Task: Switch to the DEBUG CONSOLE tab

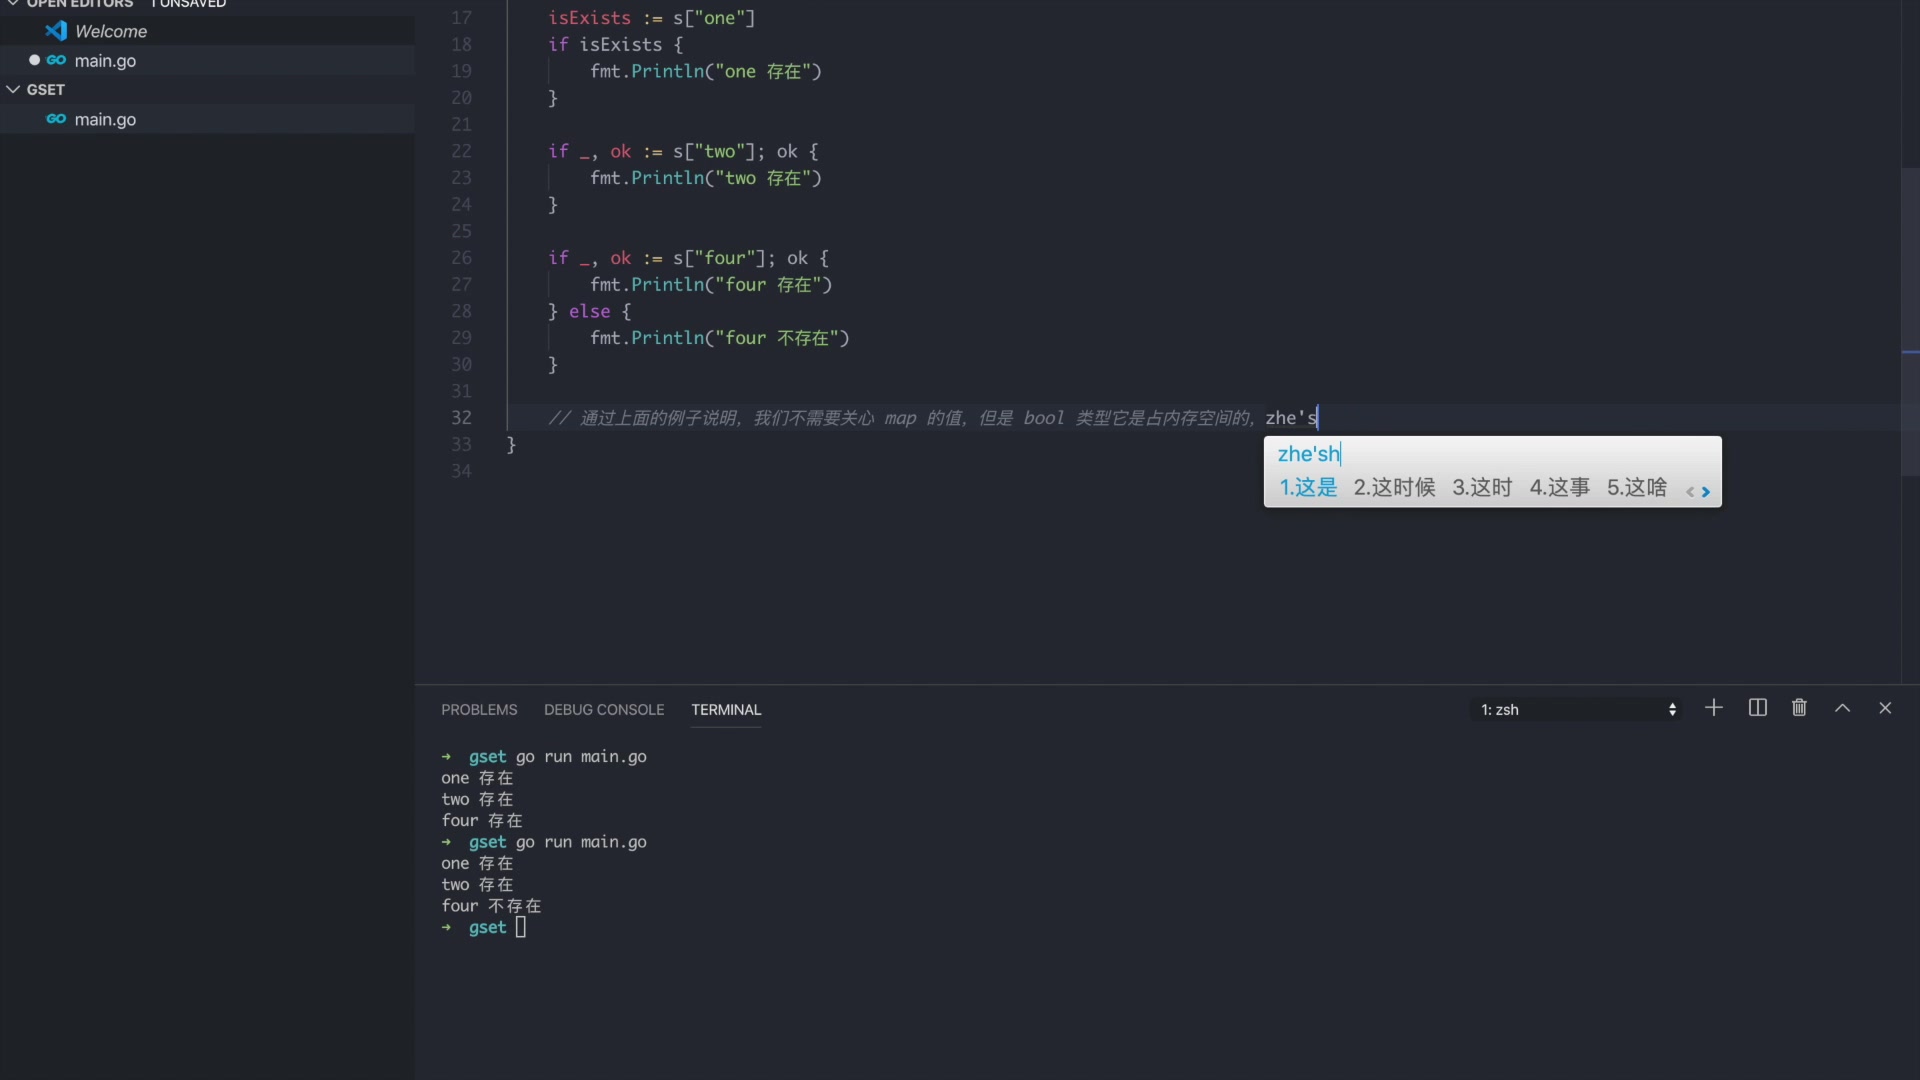Action: click(x=604, y=710)
